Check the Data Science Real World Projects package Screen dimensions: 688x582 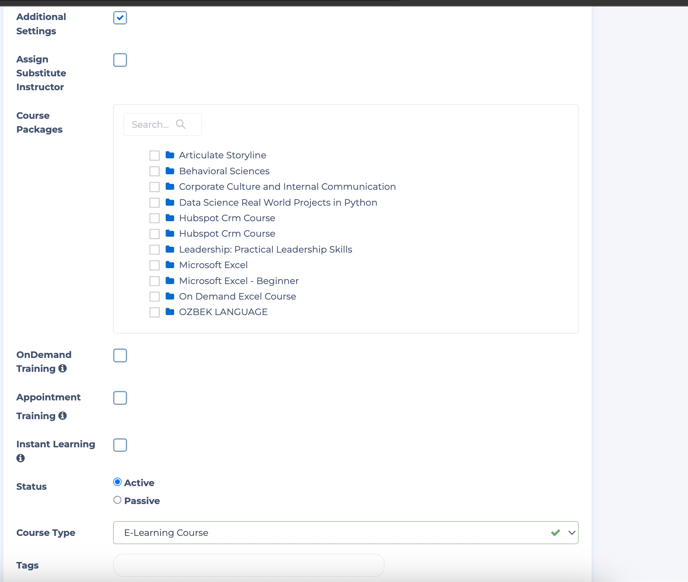[x=155, y=203]
